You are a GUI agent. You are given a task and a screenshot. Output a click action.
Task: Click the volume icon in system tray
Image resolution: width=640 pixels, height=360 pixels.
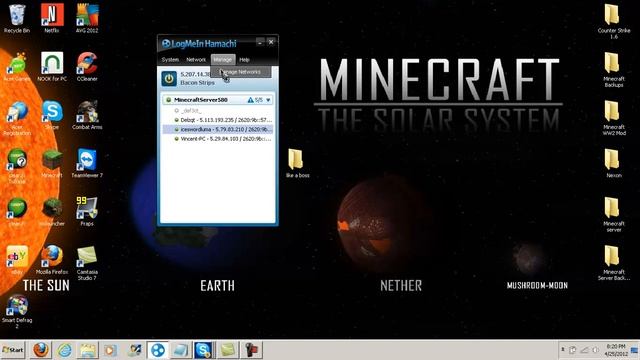coord(596,350)
